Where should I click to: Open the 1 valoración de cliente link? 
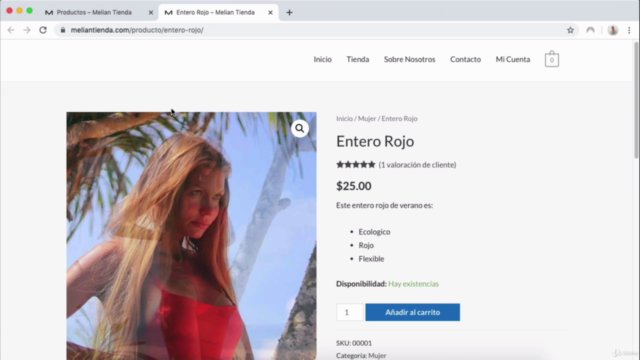(417, 164)
